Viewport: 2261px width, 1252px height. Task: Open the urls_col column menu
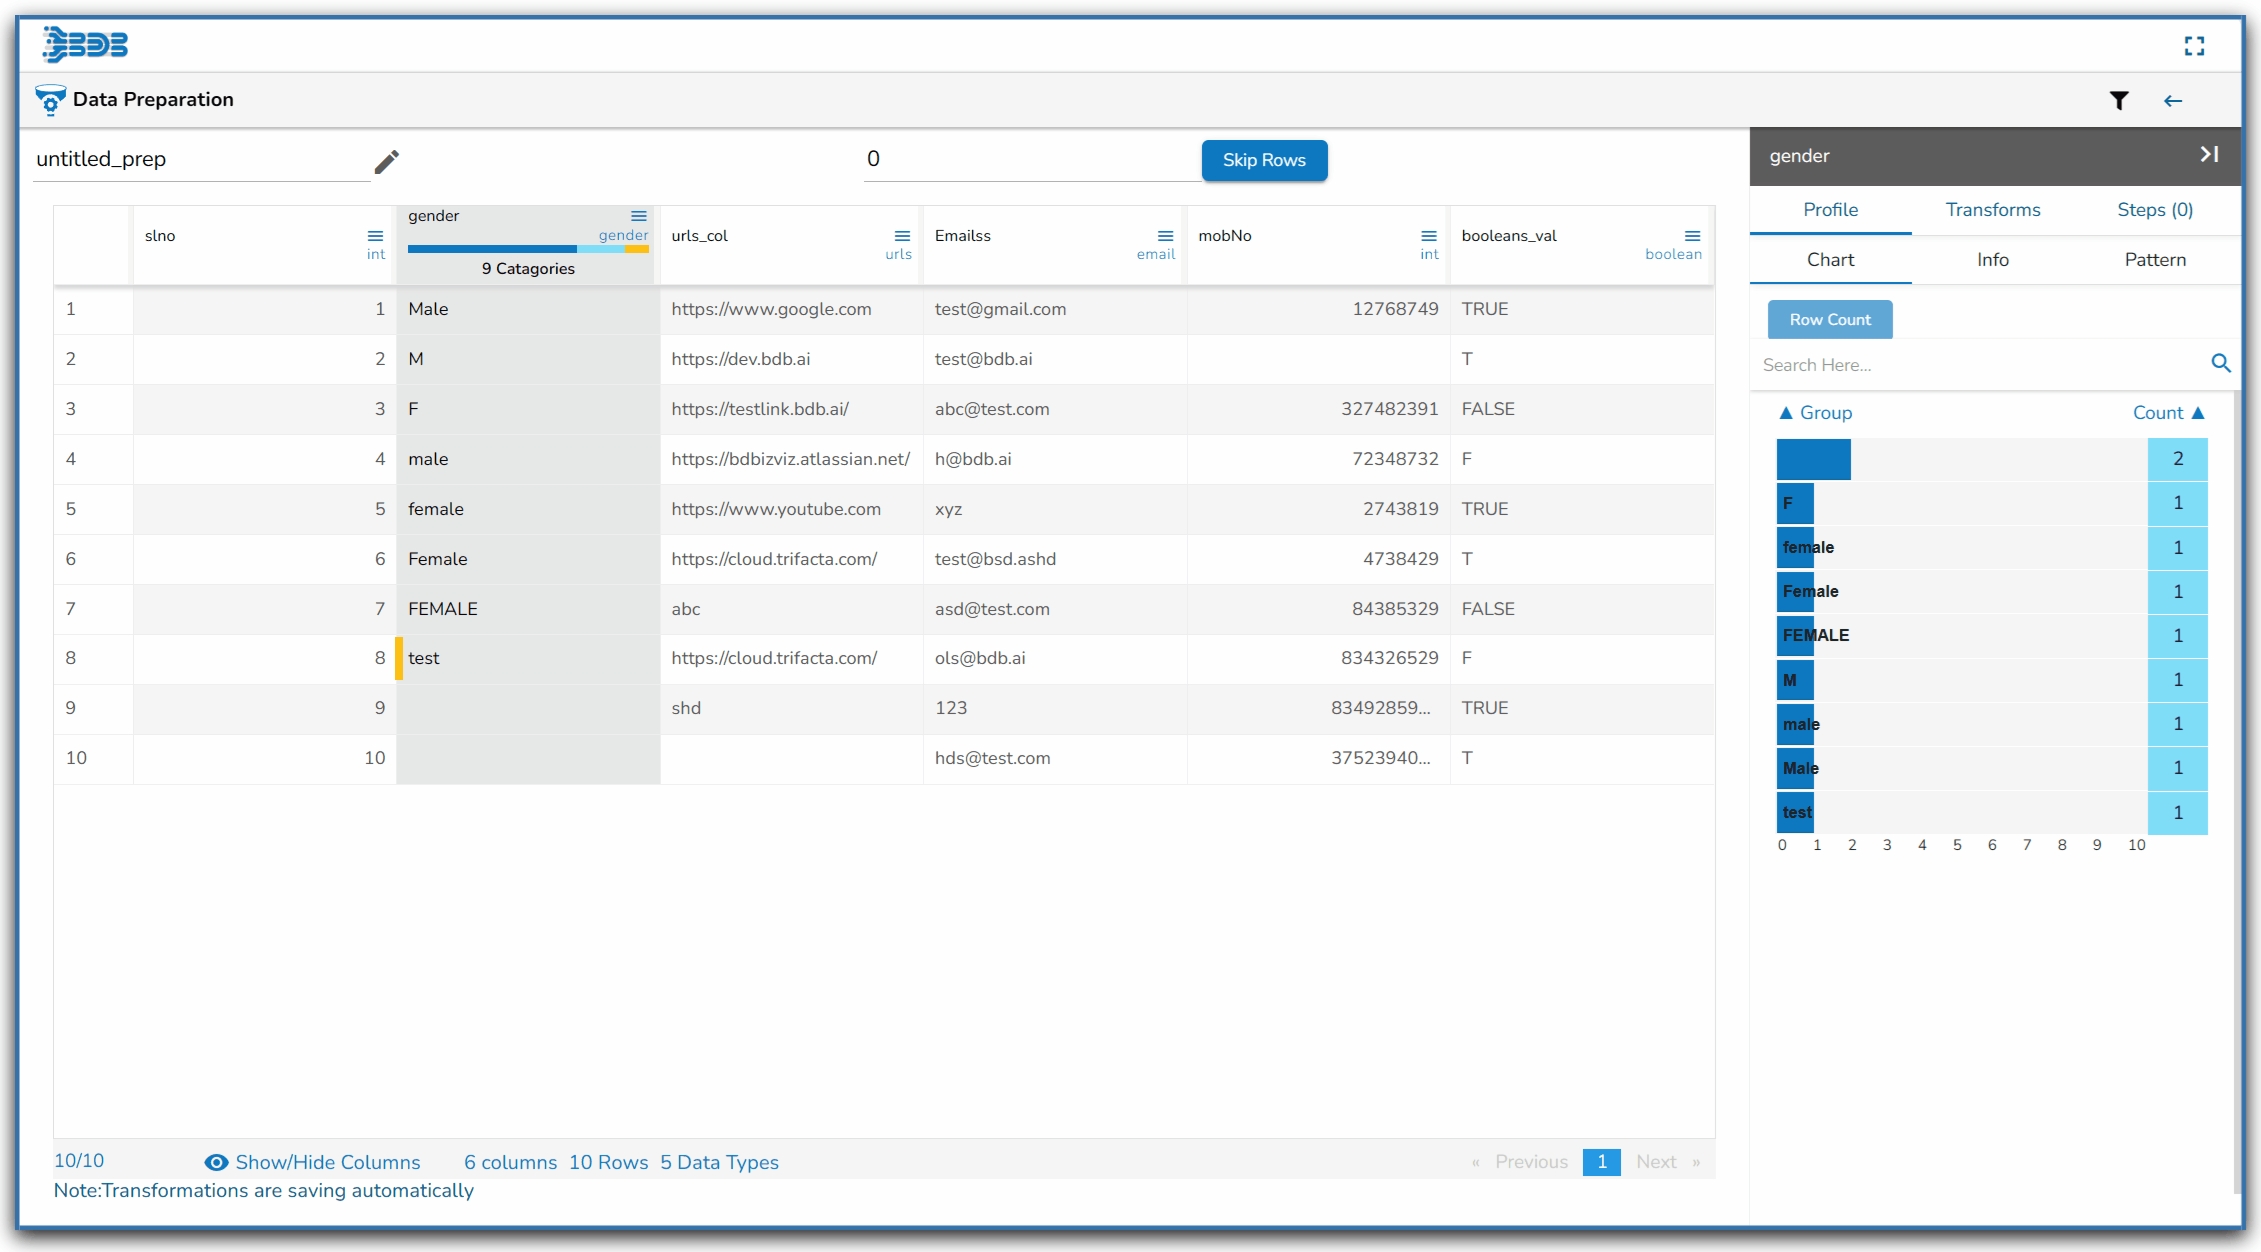(902, 236)
